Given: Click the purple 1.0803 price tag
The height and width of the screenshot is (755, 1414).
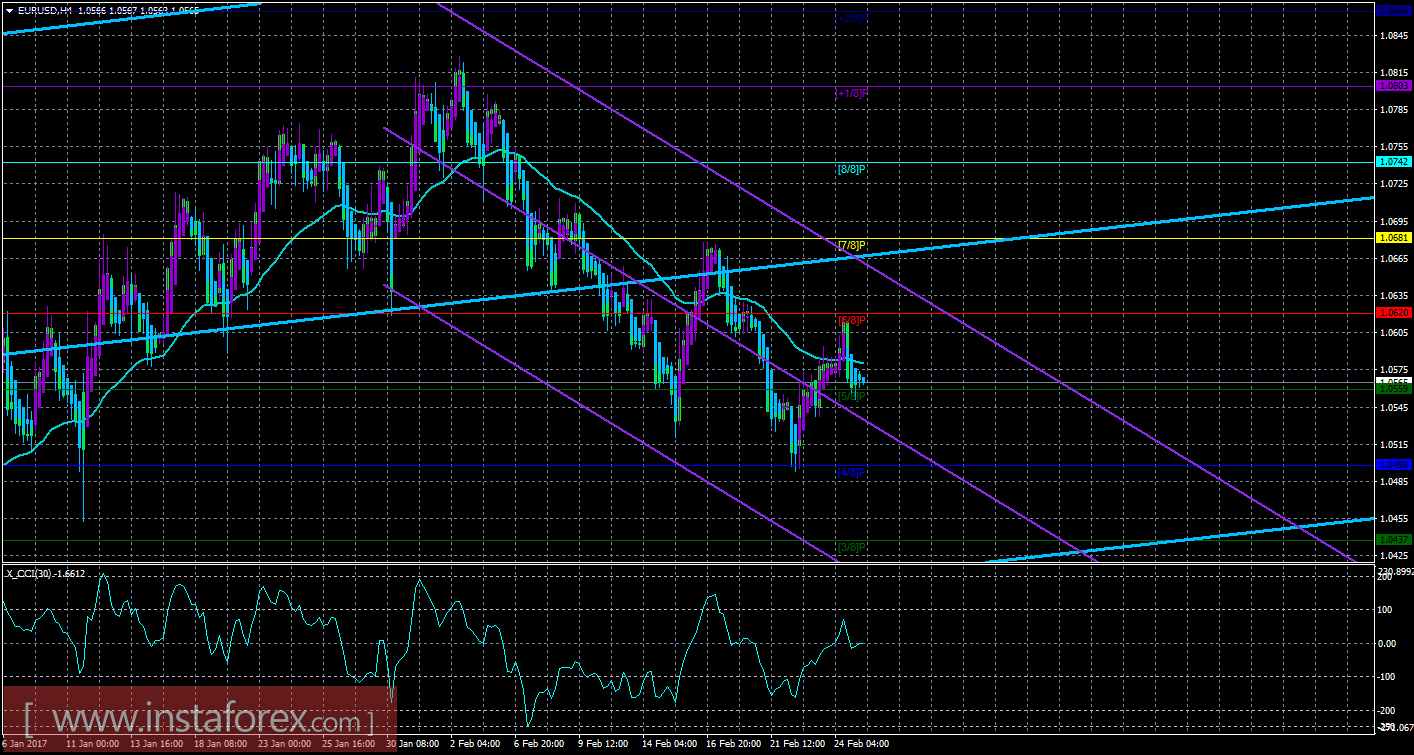Looking at the screenshot, I should 1394,86.
